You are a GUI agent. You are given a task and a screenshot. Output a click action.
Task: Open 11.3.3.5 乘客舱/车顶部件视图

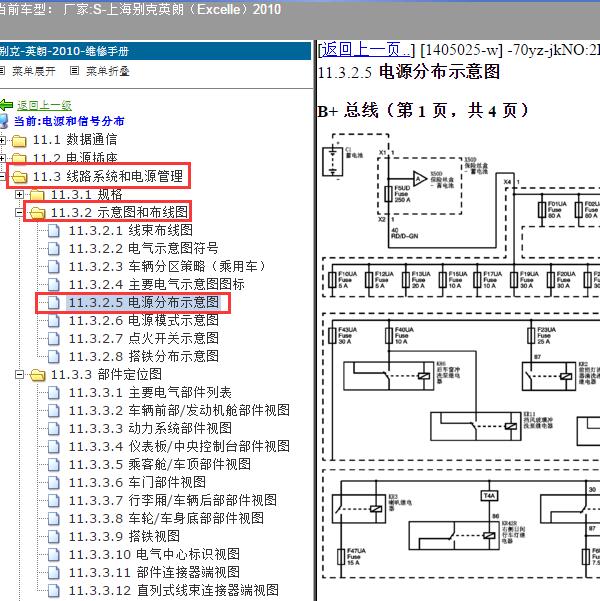(160, 465)
